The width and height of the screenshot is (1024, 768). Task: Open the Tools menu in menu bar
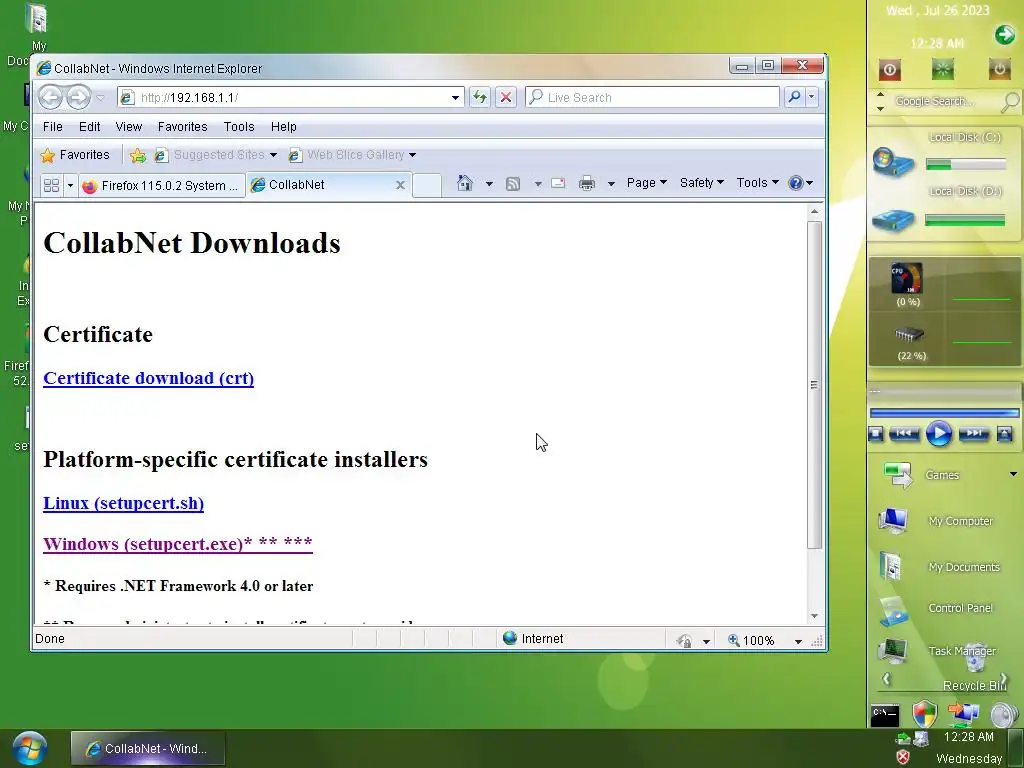238,127
